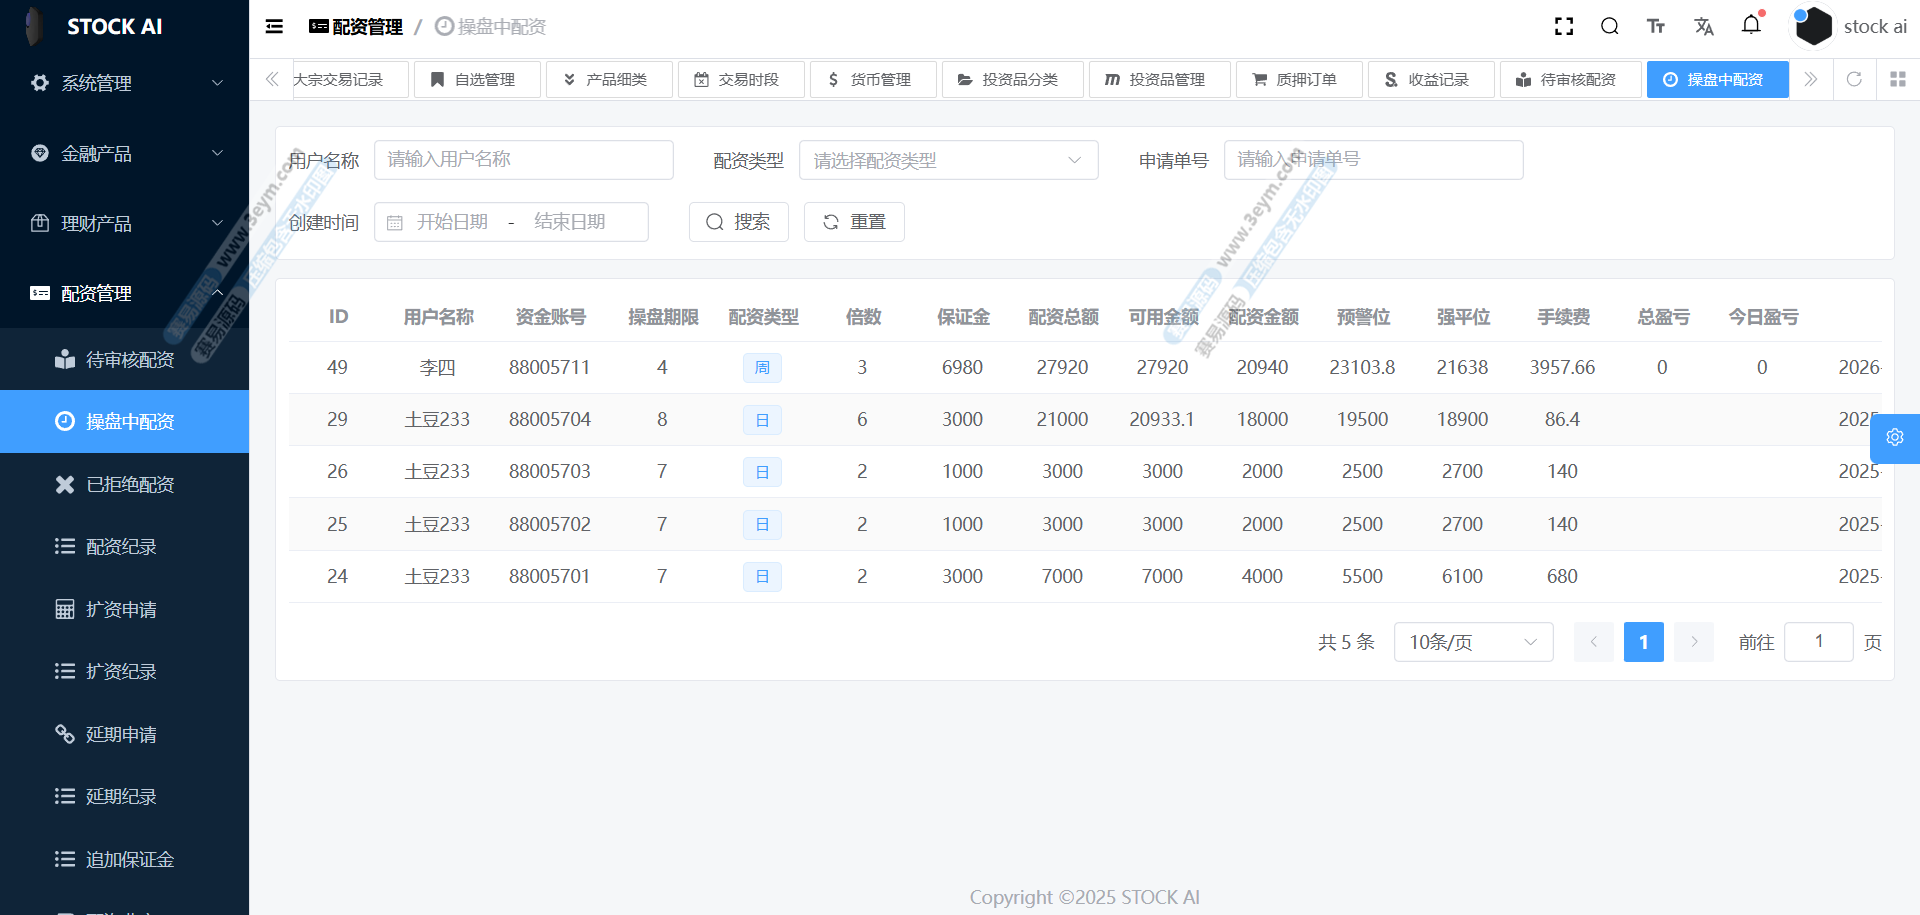Open the header search icon
This screenshot has width=1920, height=915.
1610,27
